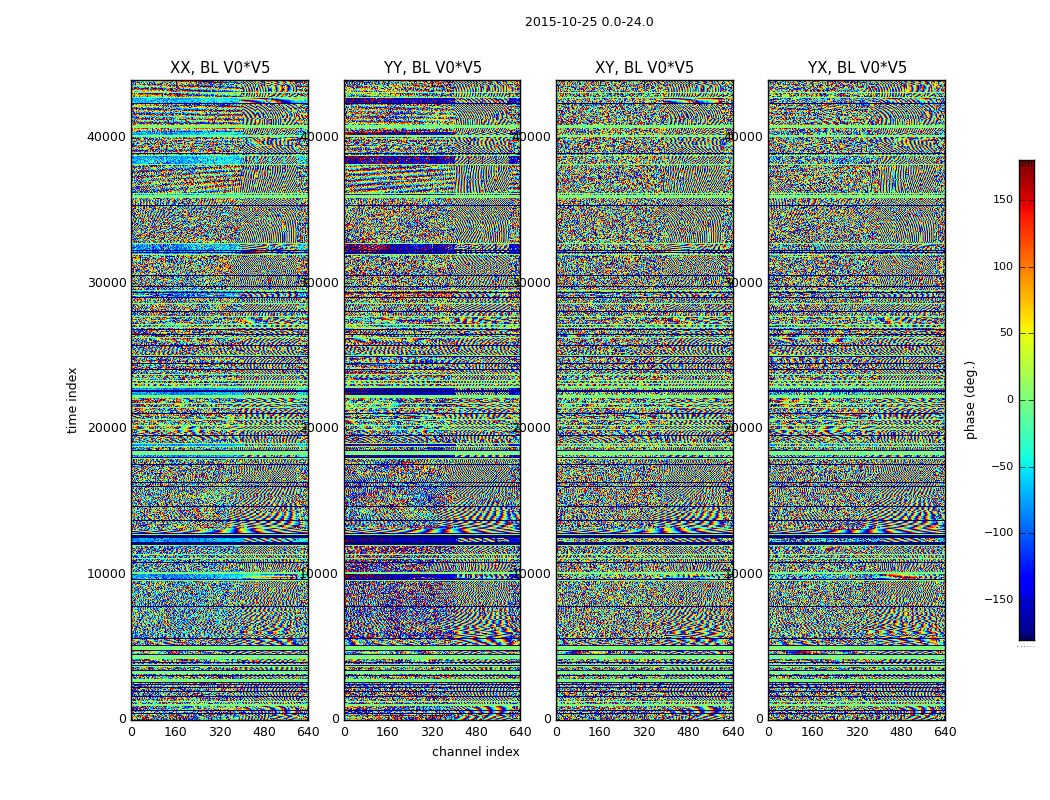Select the 'YY, BL V0*V5' subplot title

click(433, 68)
